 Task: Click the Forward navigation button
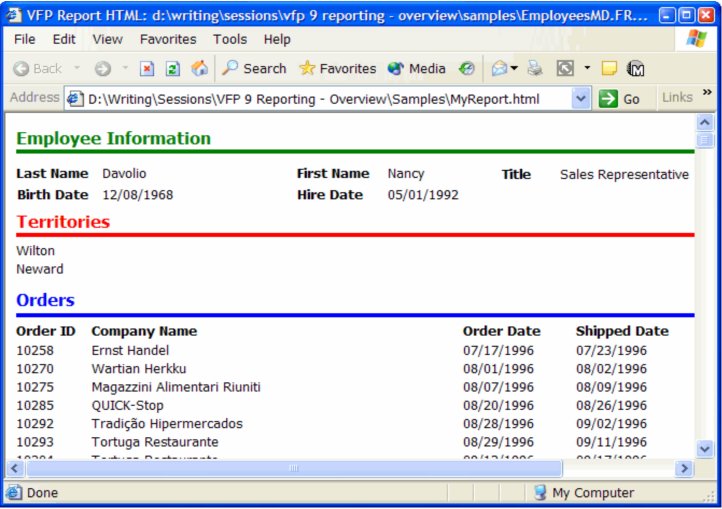coord(103,69)
